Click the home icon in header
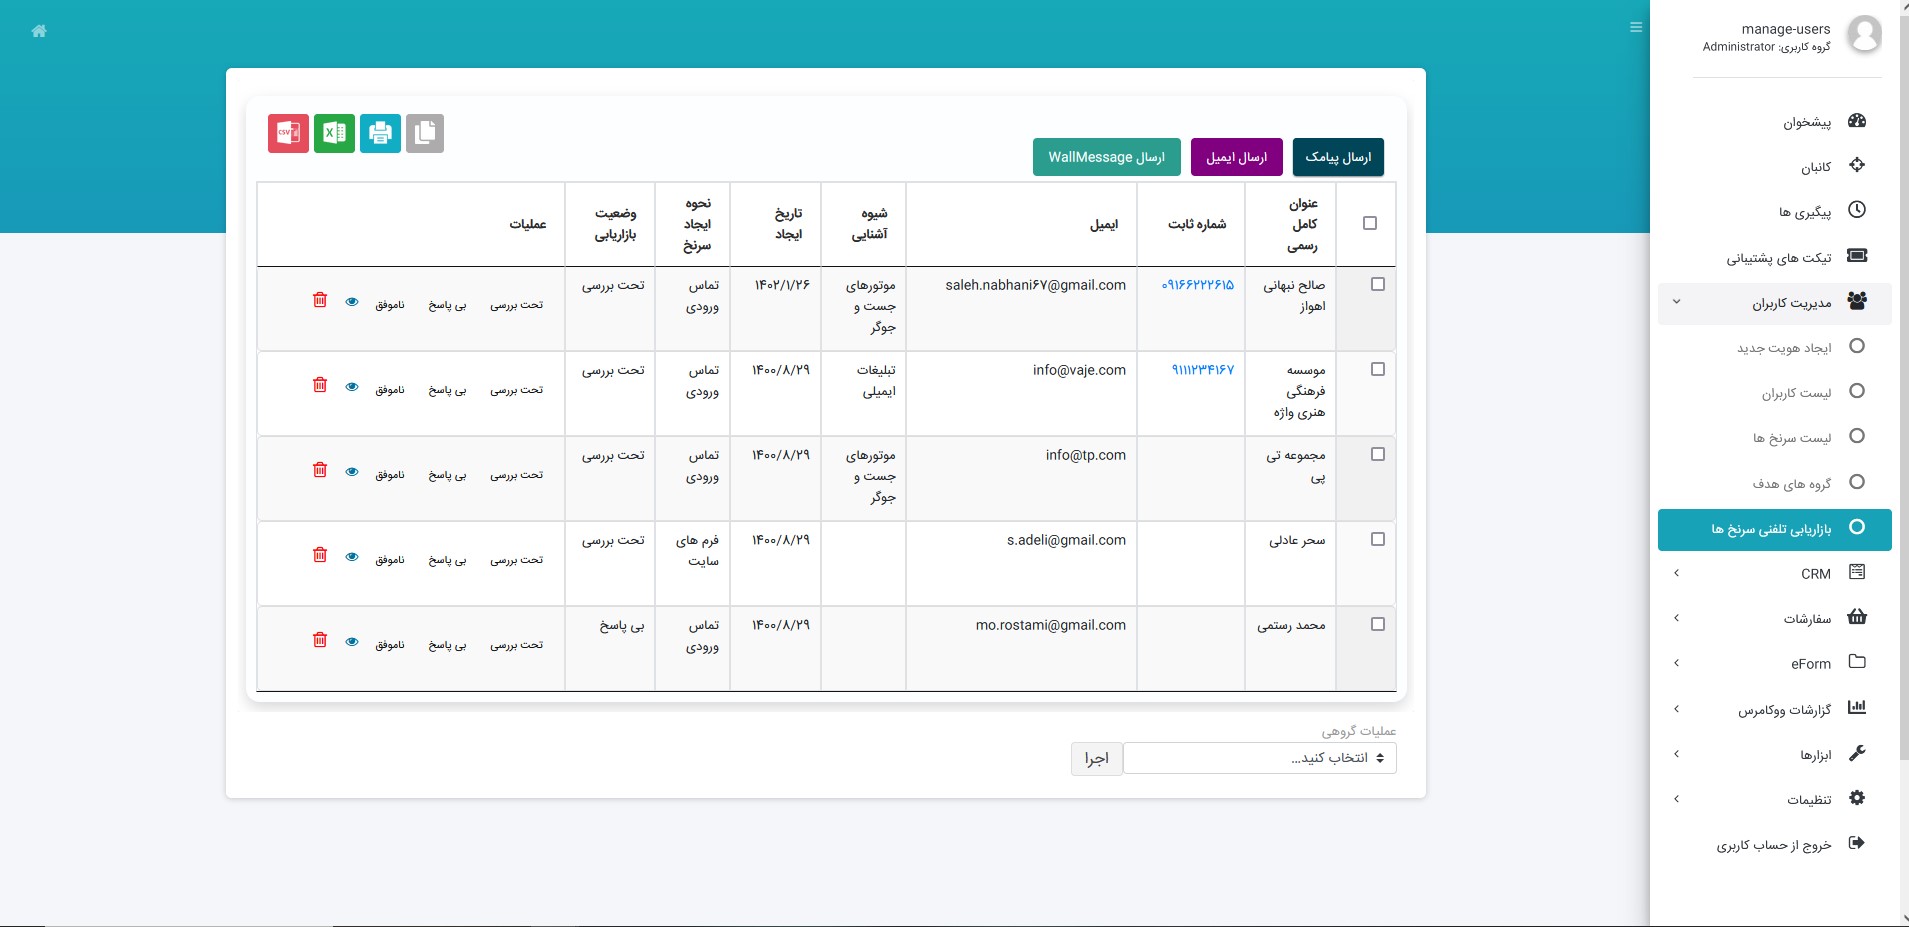Image resolution: width=1909 pixels, height=927 pixels. click(39, 31)
